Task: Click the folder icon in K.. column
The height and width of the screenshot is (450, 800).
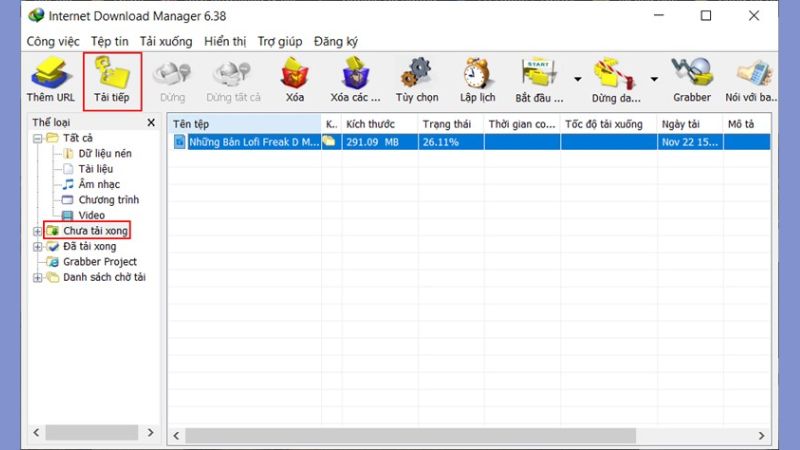Action: coord(329,141)
